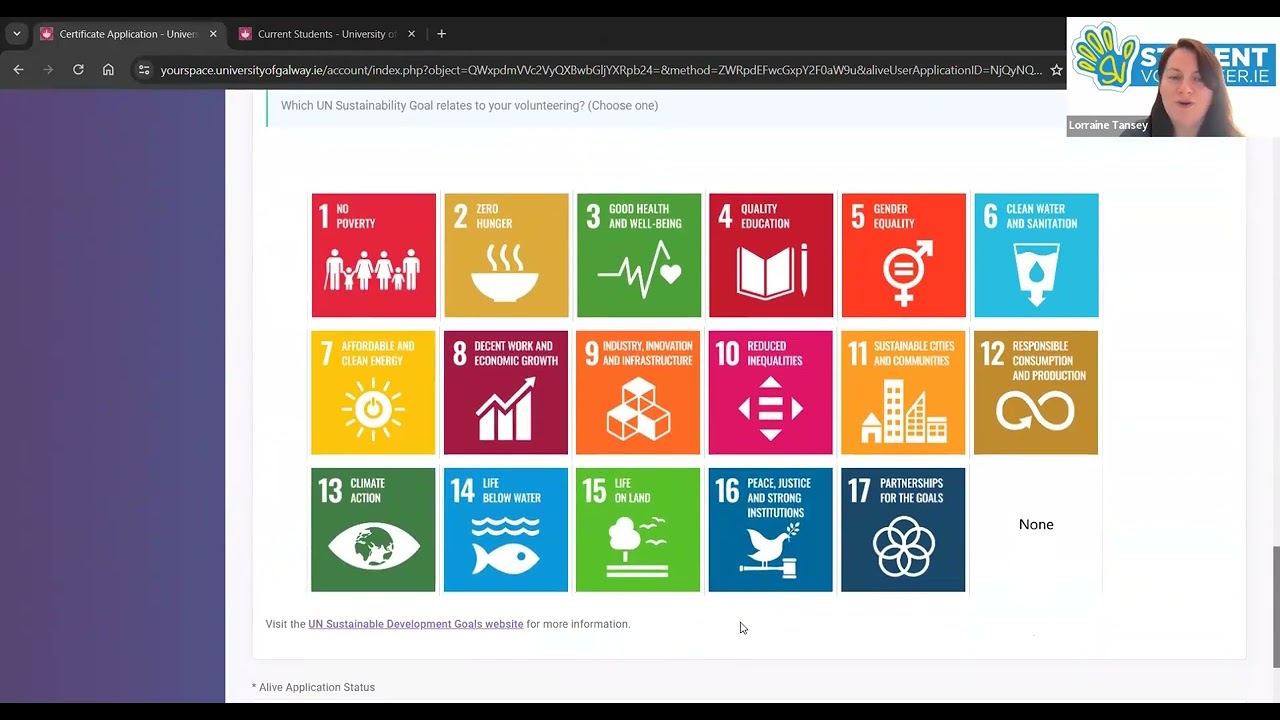This screenshot has width=1280, height=720.
Task: Open the browser home page
Action: (108, 70)
